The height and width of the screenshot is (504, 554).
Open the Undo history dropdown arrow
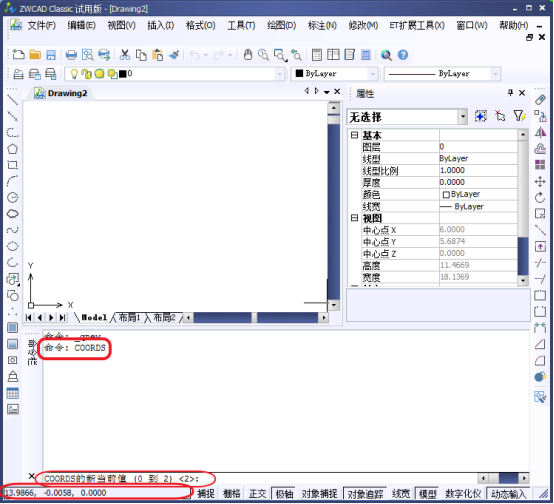pos(206,55)
